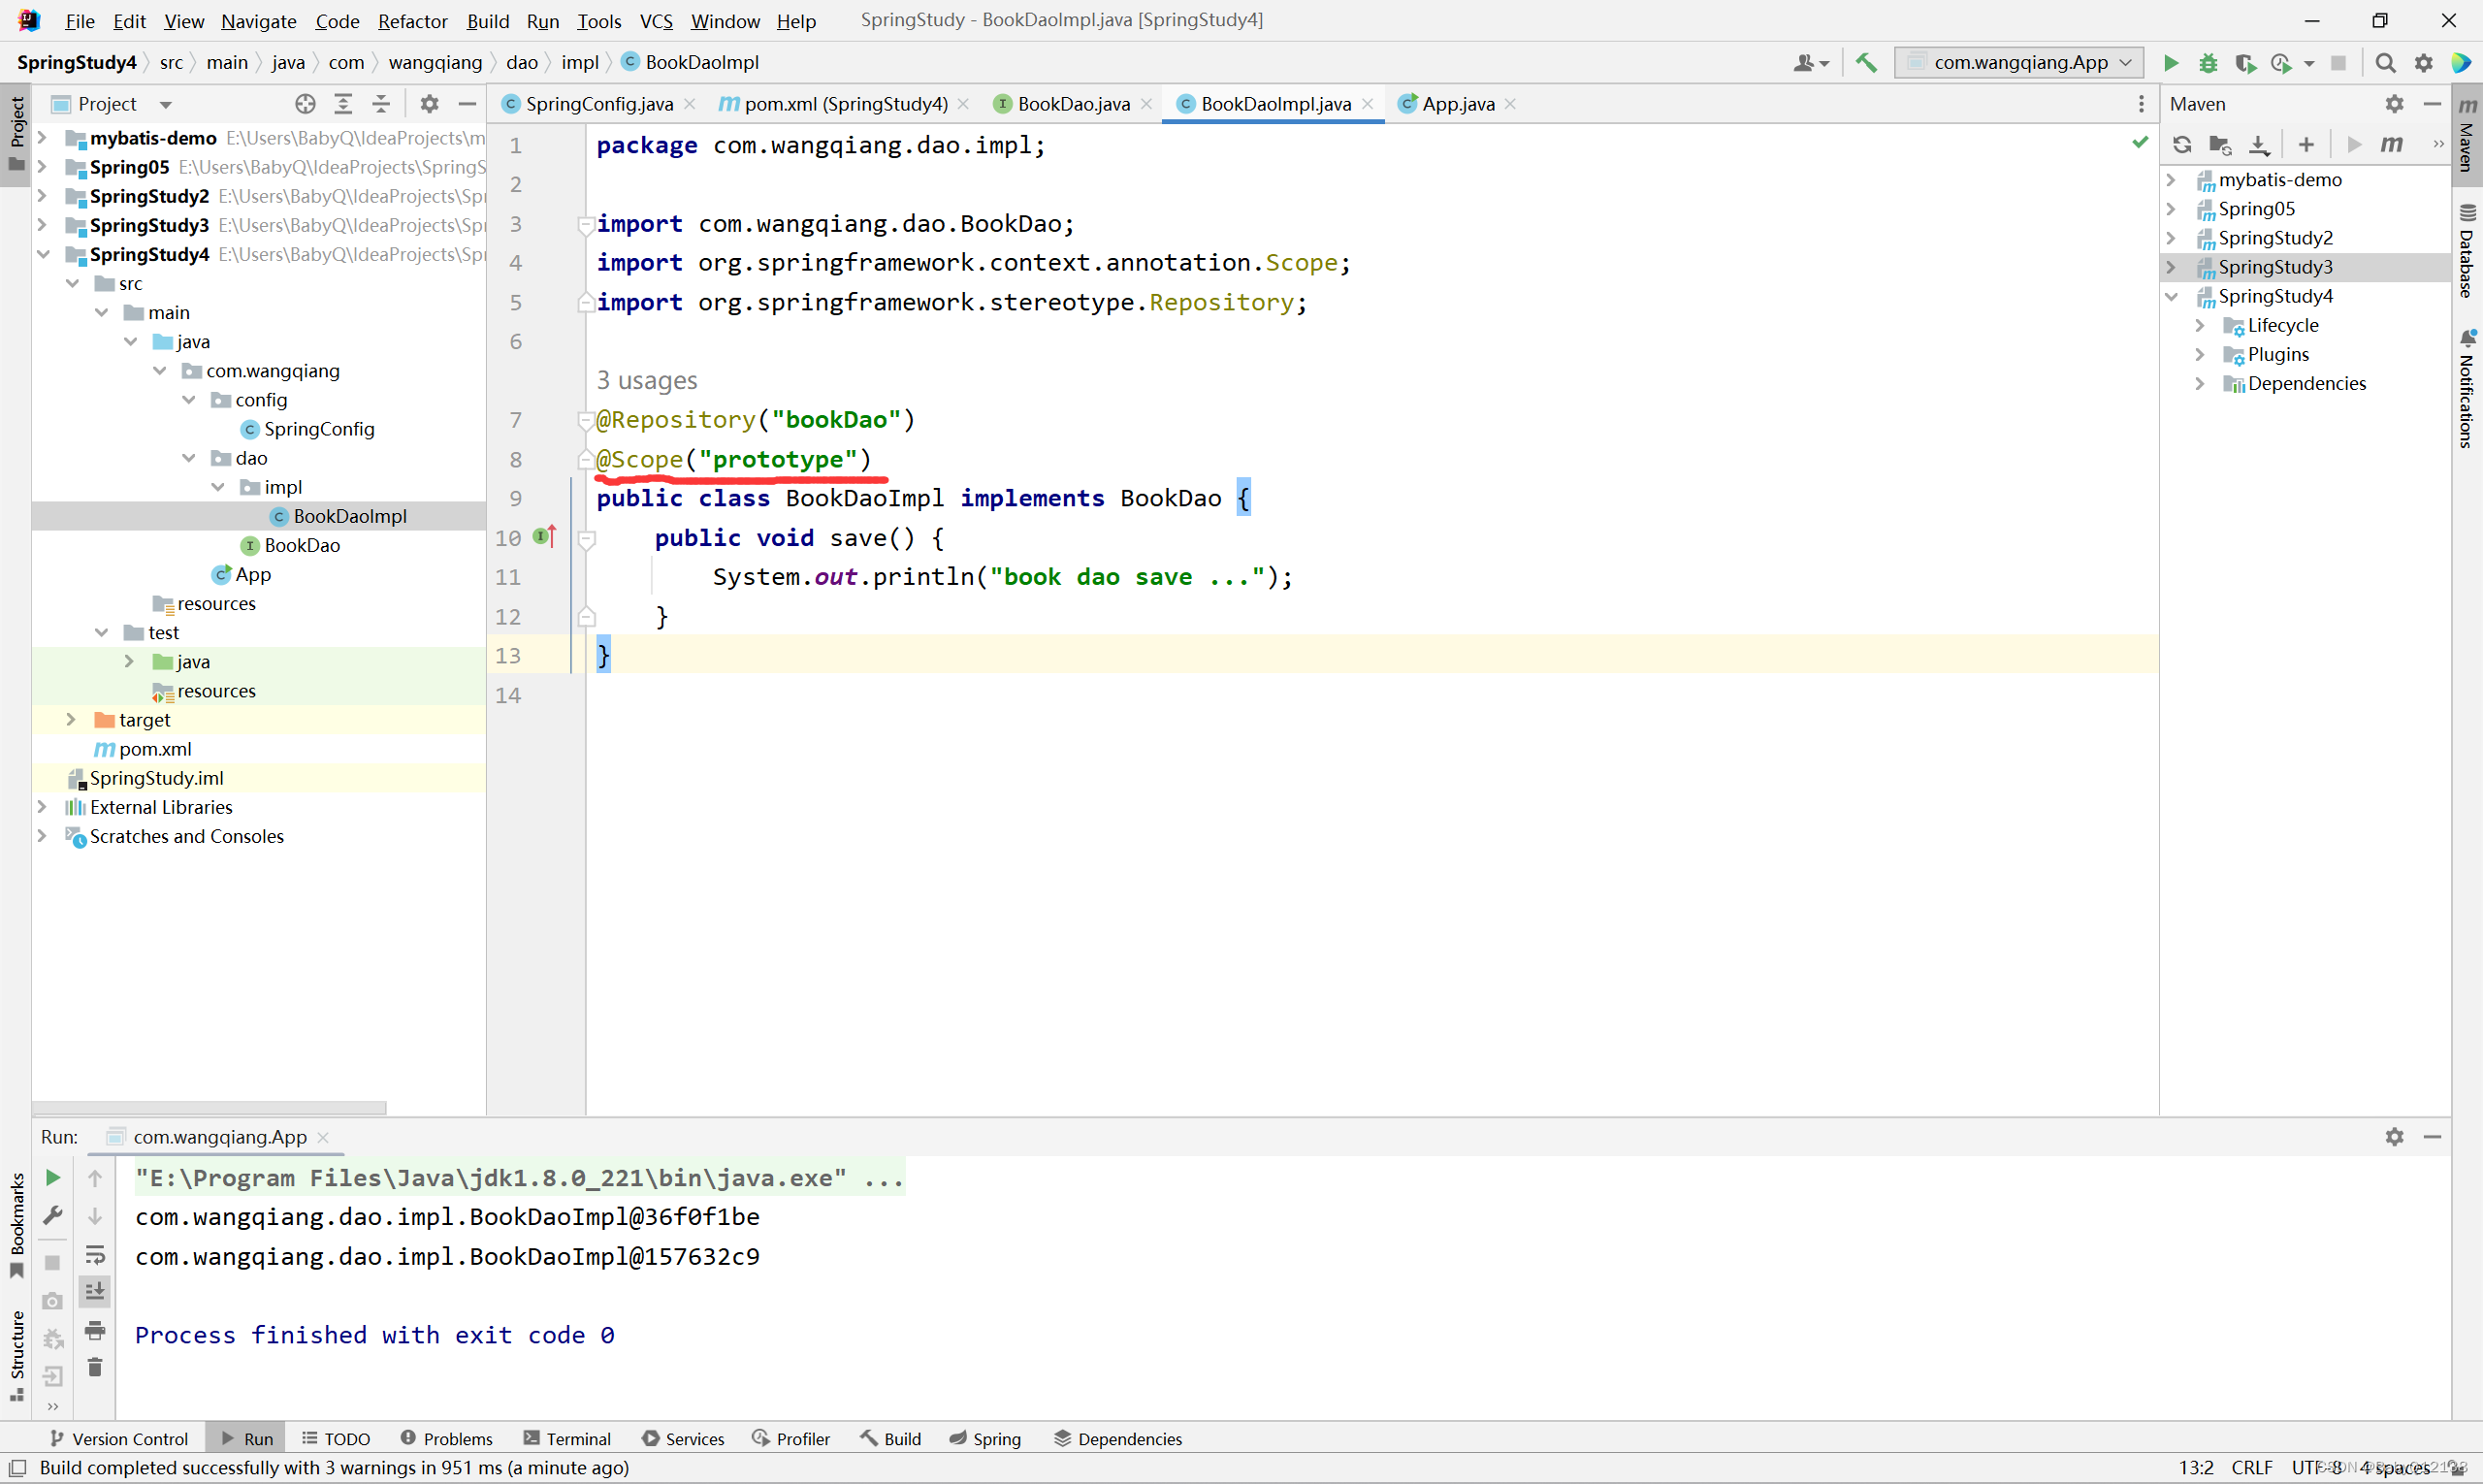Open pom.xml in Project tree
The width and height of the screenshot is (2483, 1484).
click(x=155, y=749)
